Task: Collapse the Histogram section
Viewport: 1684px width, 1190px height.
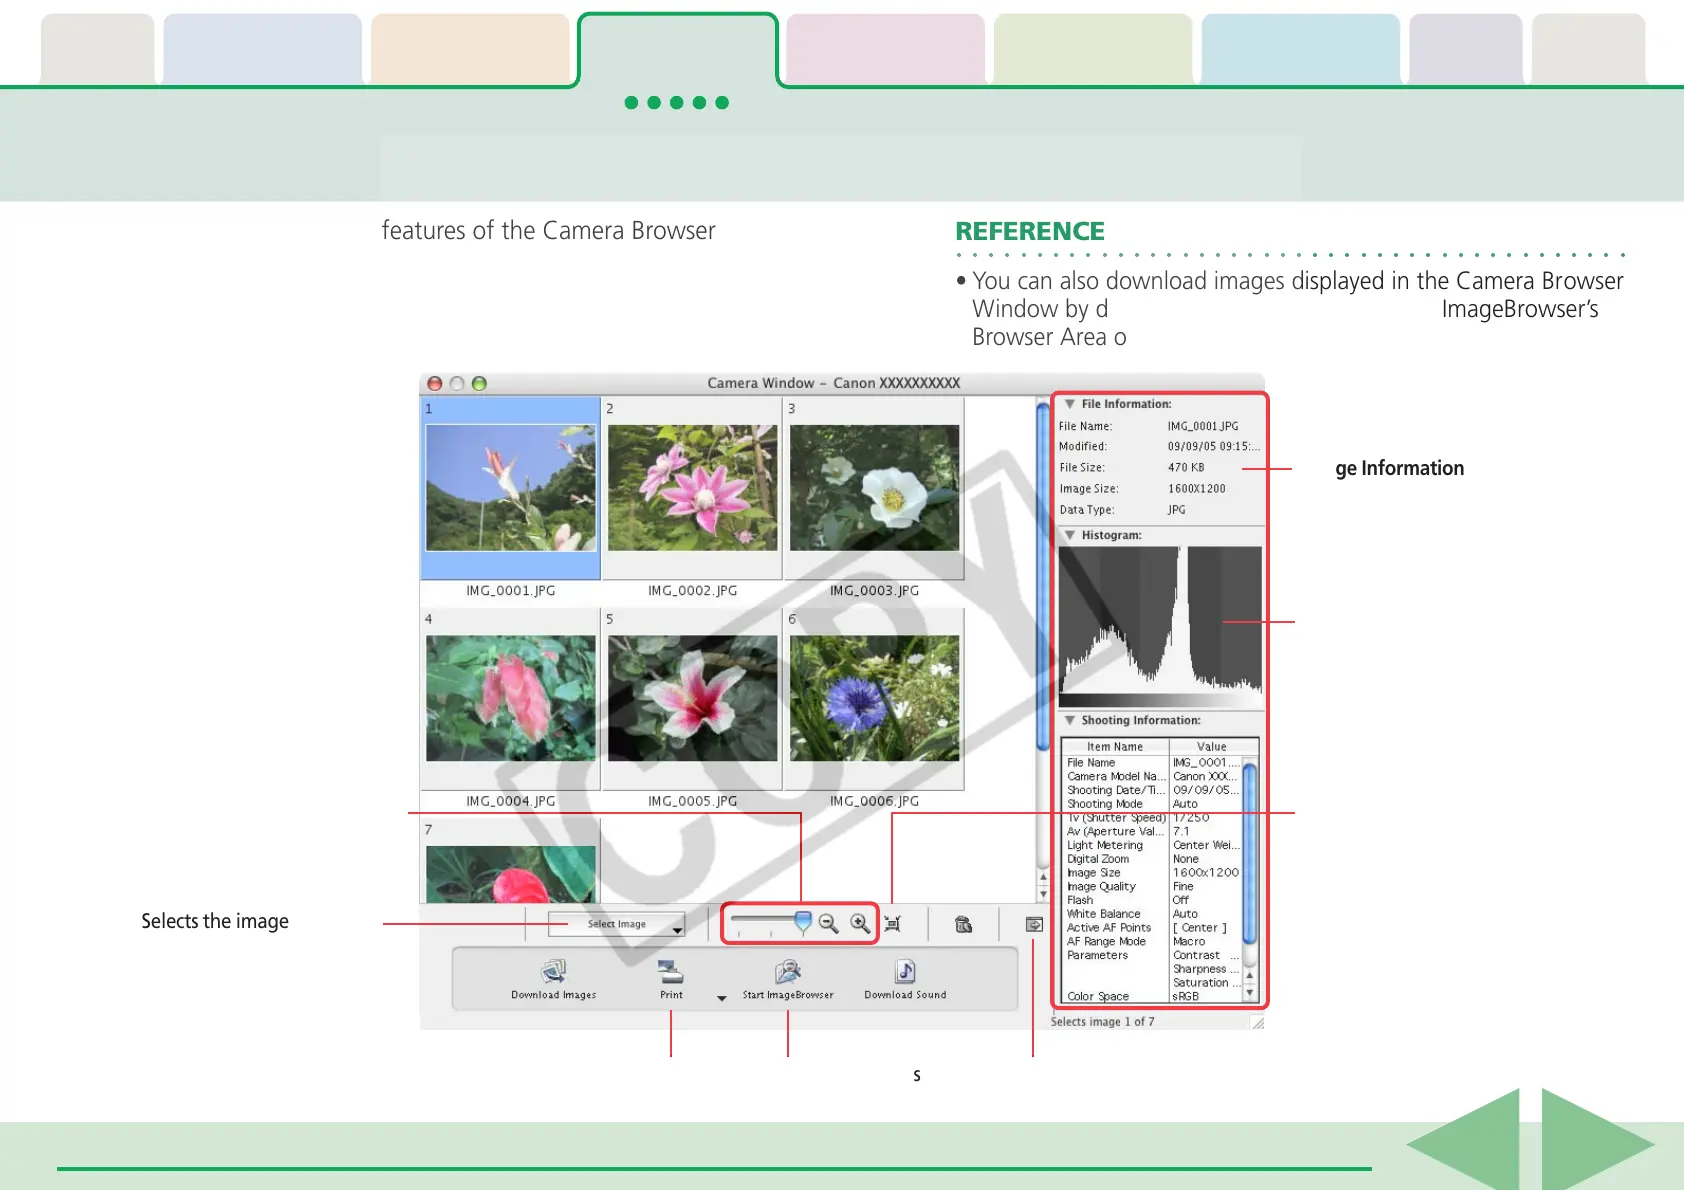Action: tap(1070, 535)
